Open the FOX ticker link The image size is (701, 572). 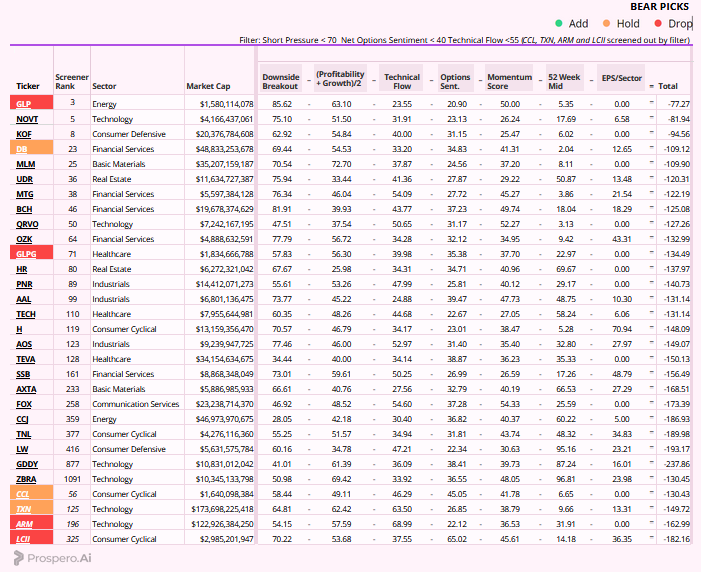(24, 404)
